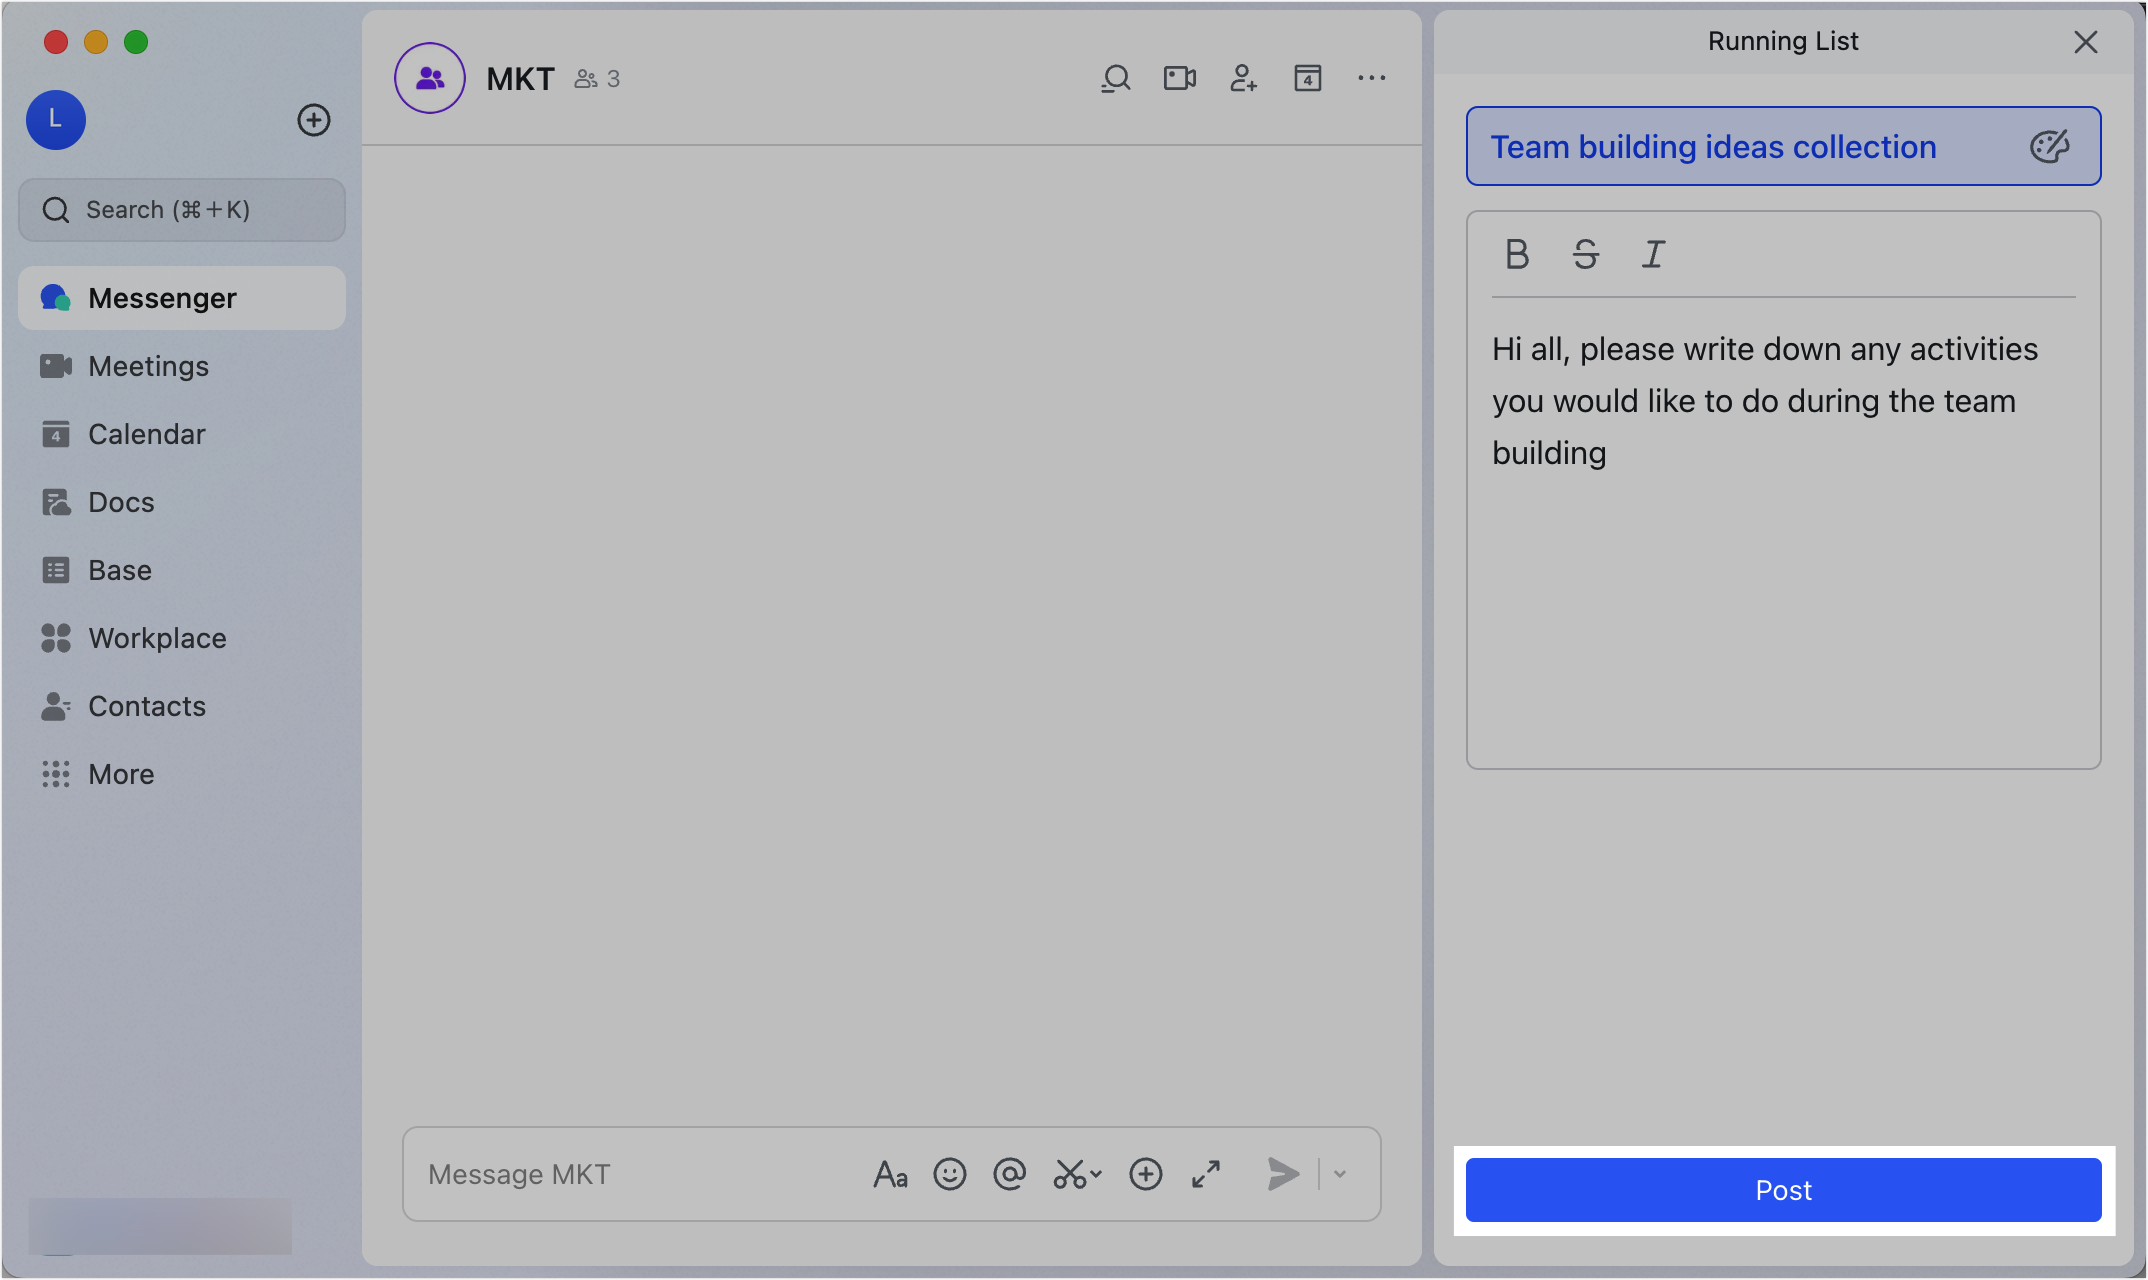Screen dimensions: 2148x1280
Task: Expand the screenshot scissors dropdown
Action: [1096, 1175]
